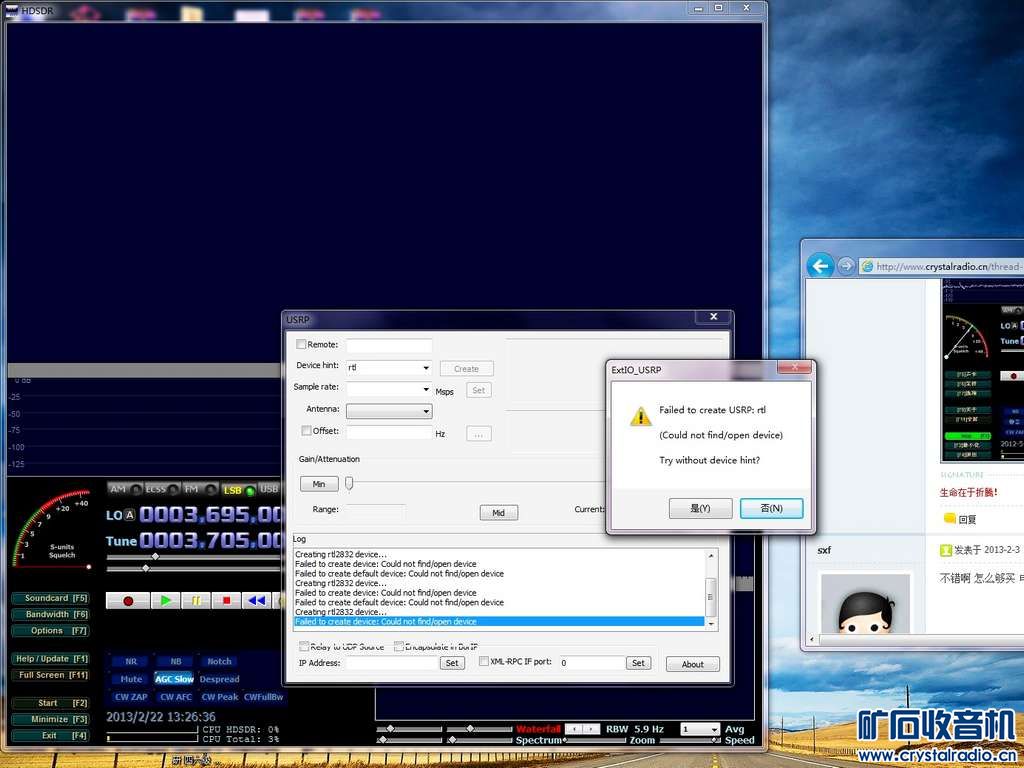Screen dimensions: 1024x768
Task: Click the IE browser back arrow
Action: coord(821,266)
